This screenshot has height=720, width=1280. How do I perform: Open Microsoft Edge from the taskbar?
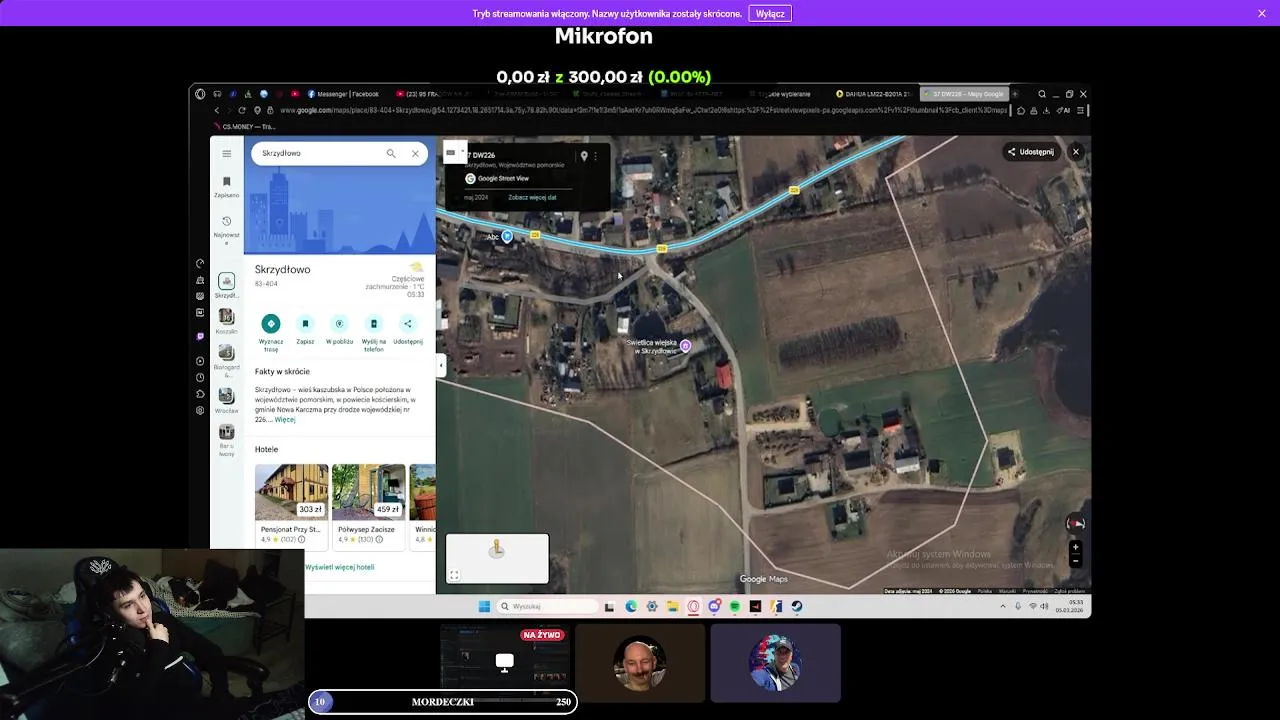point(631,606)
